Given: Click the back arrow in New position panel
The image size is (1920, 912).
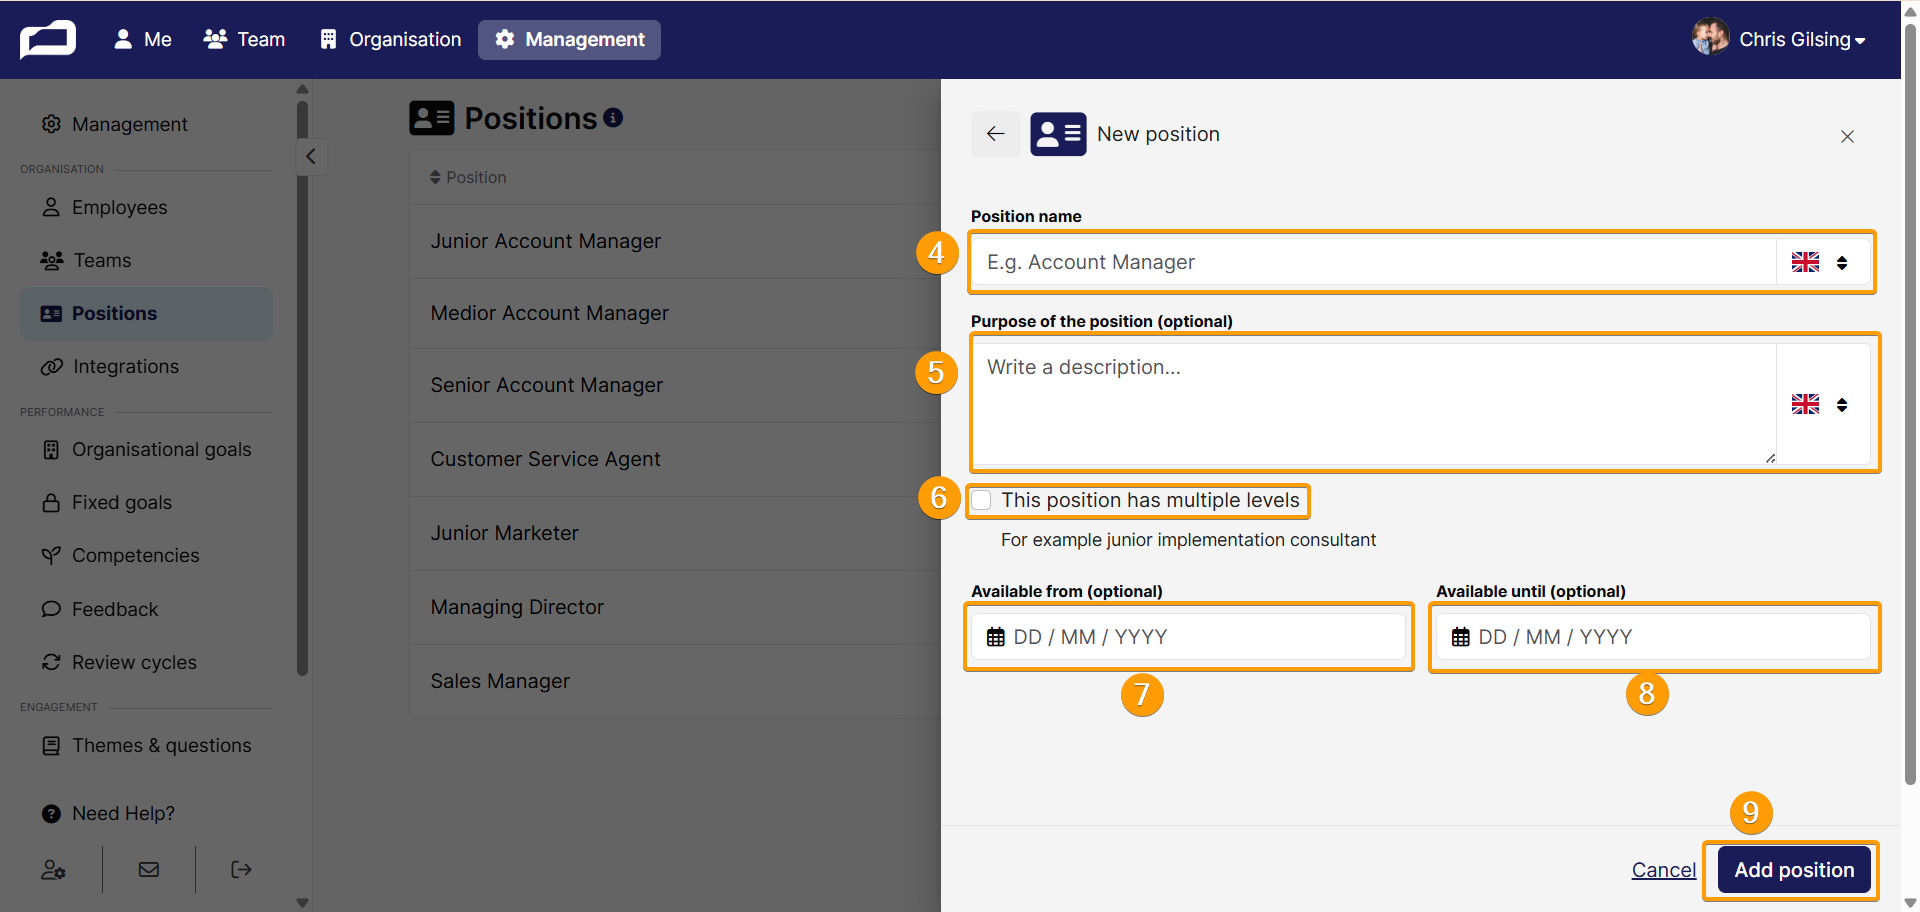Looking at the screenshot, I should (x=995, y=134).
